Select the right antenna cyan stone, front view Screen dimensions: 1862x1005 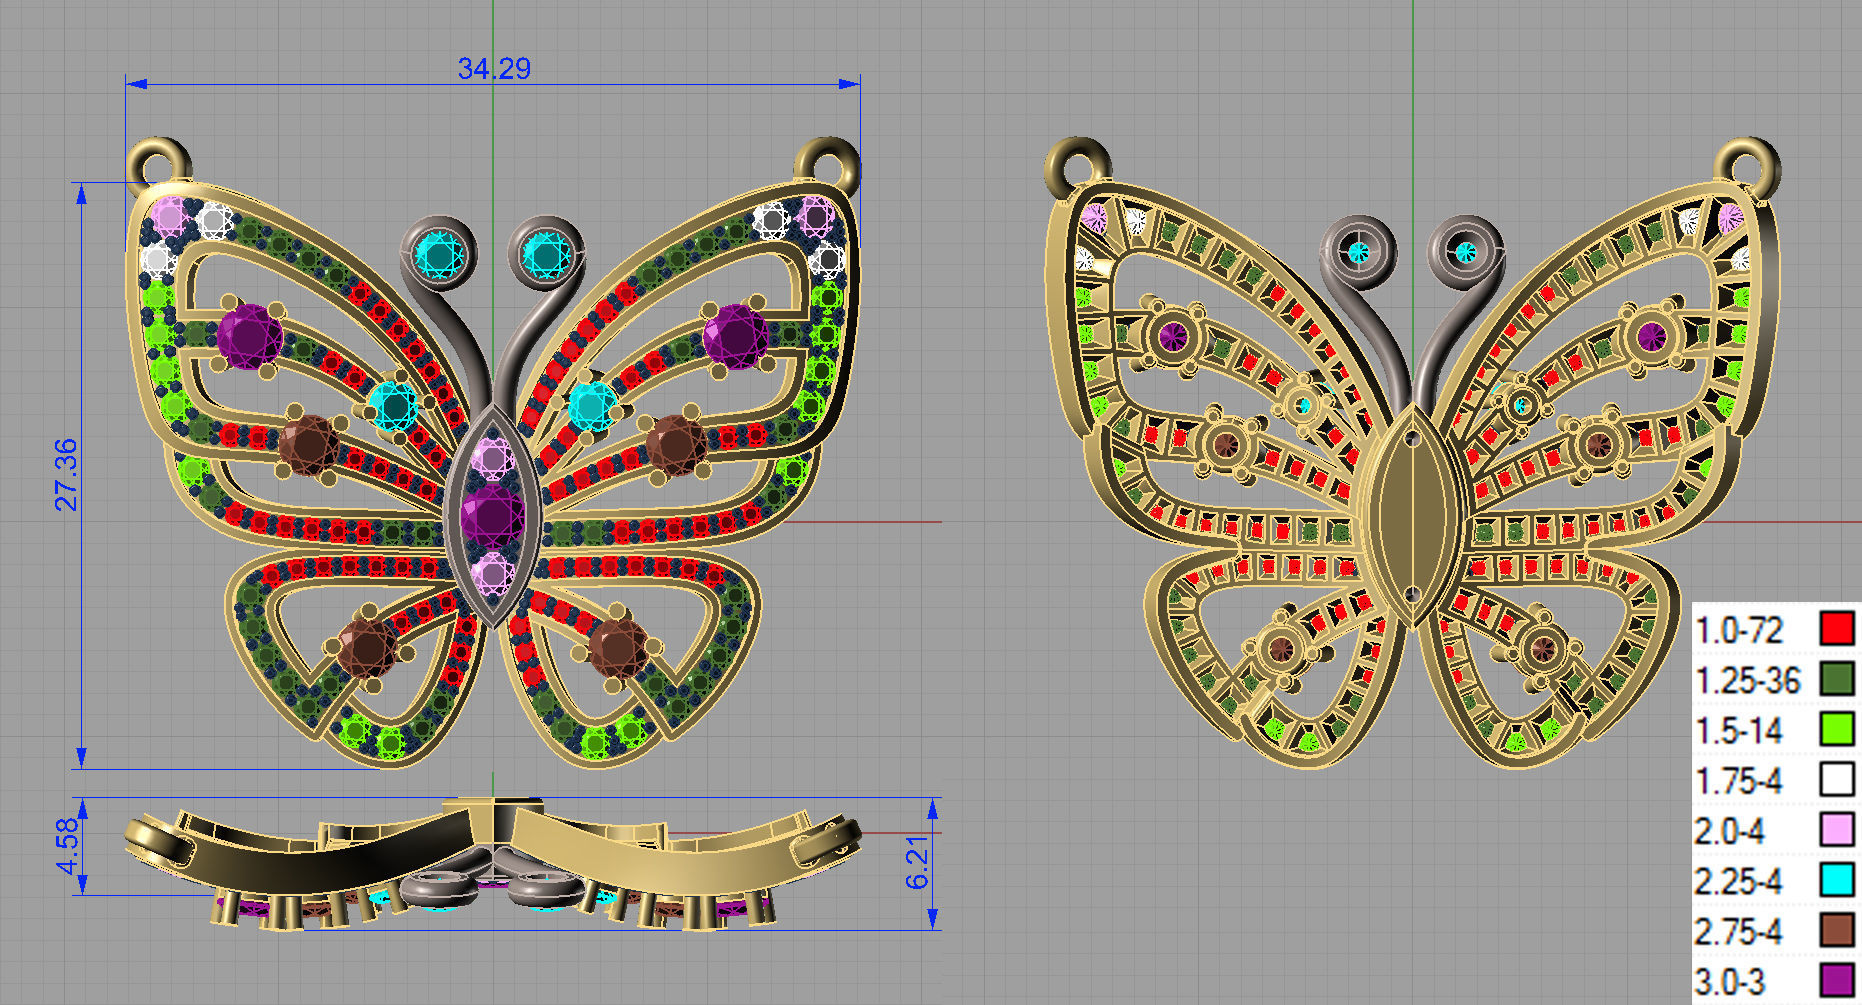(x=546, y=255)
